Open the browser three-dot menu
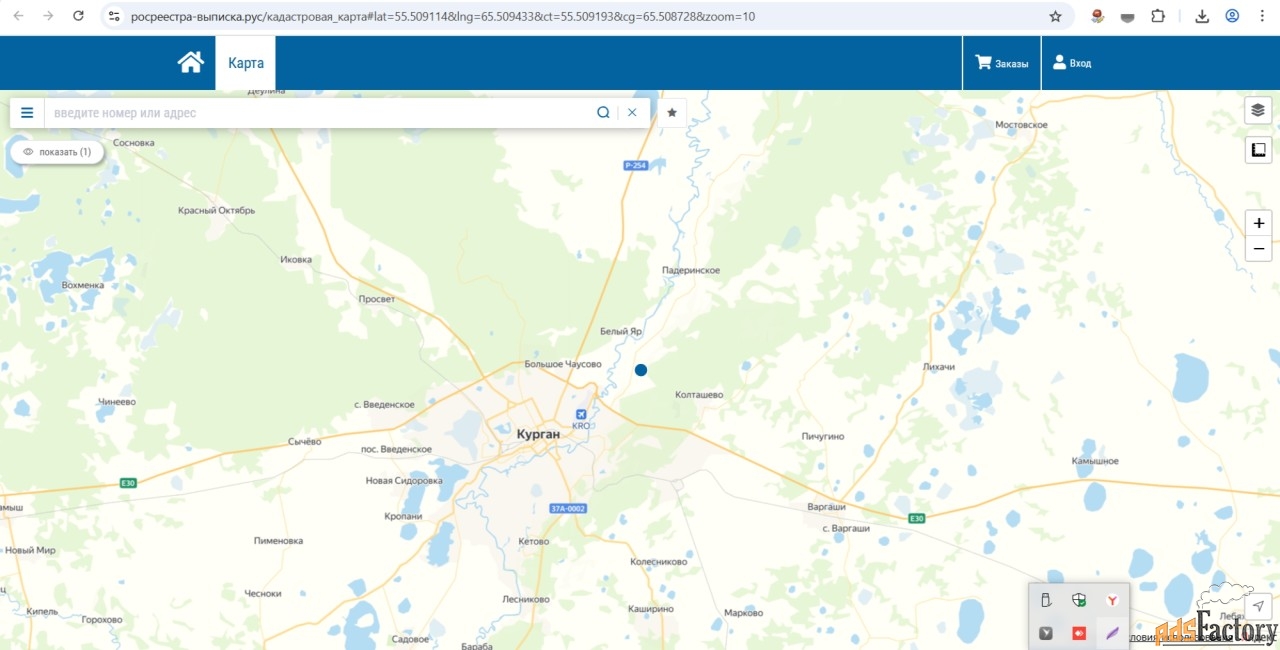Screen dimensions: 1280x650 point(1262,16)
